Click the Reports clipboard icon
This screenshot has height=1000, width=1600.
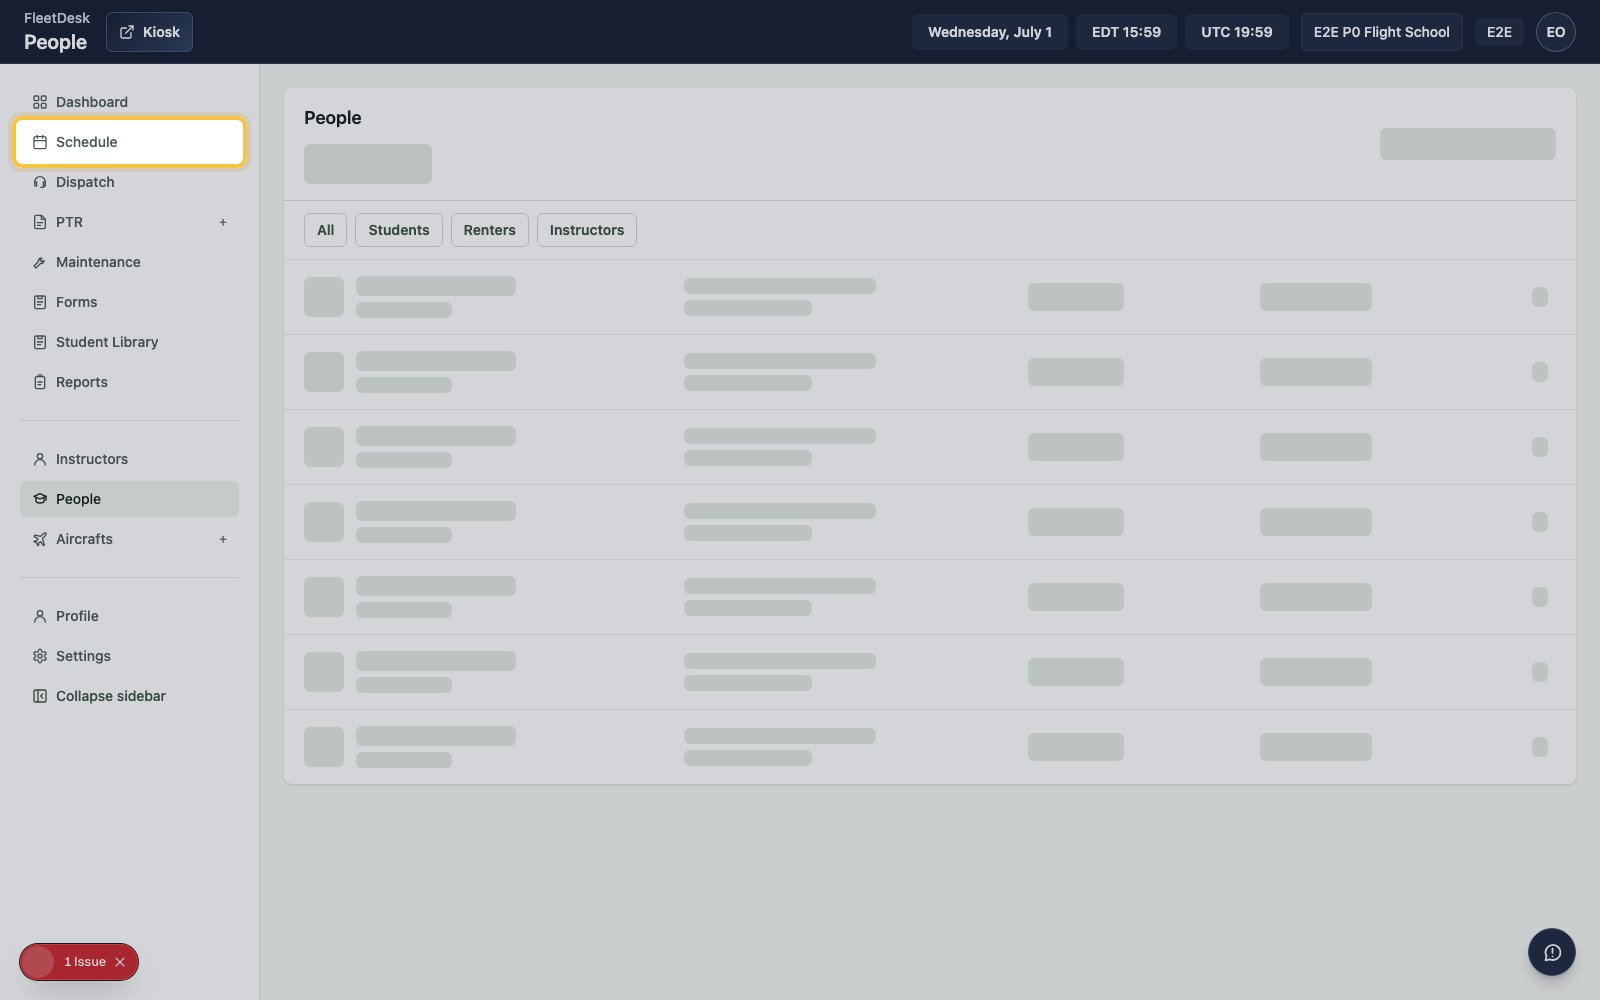40,382
